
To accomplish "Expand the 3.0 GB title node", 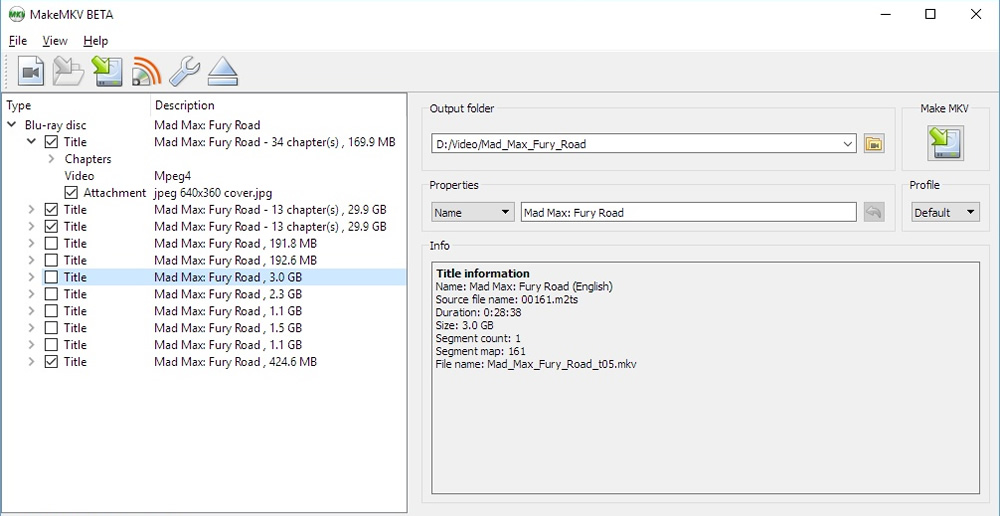I will pyautogui.click(x=31, y=277).
